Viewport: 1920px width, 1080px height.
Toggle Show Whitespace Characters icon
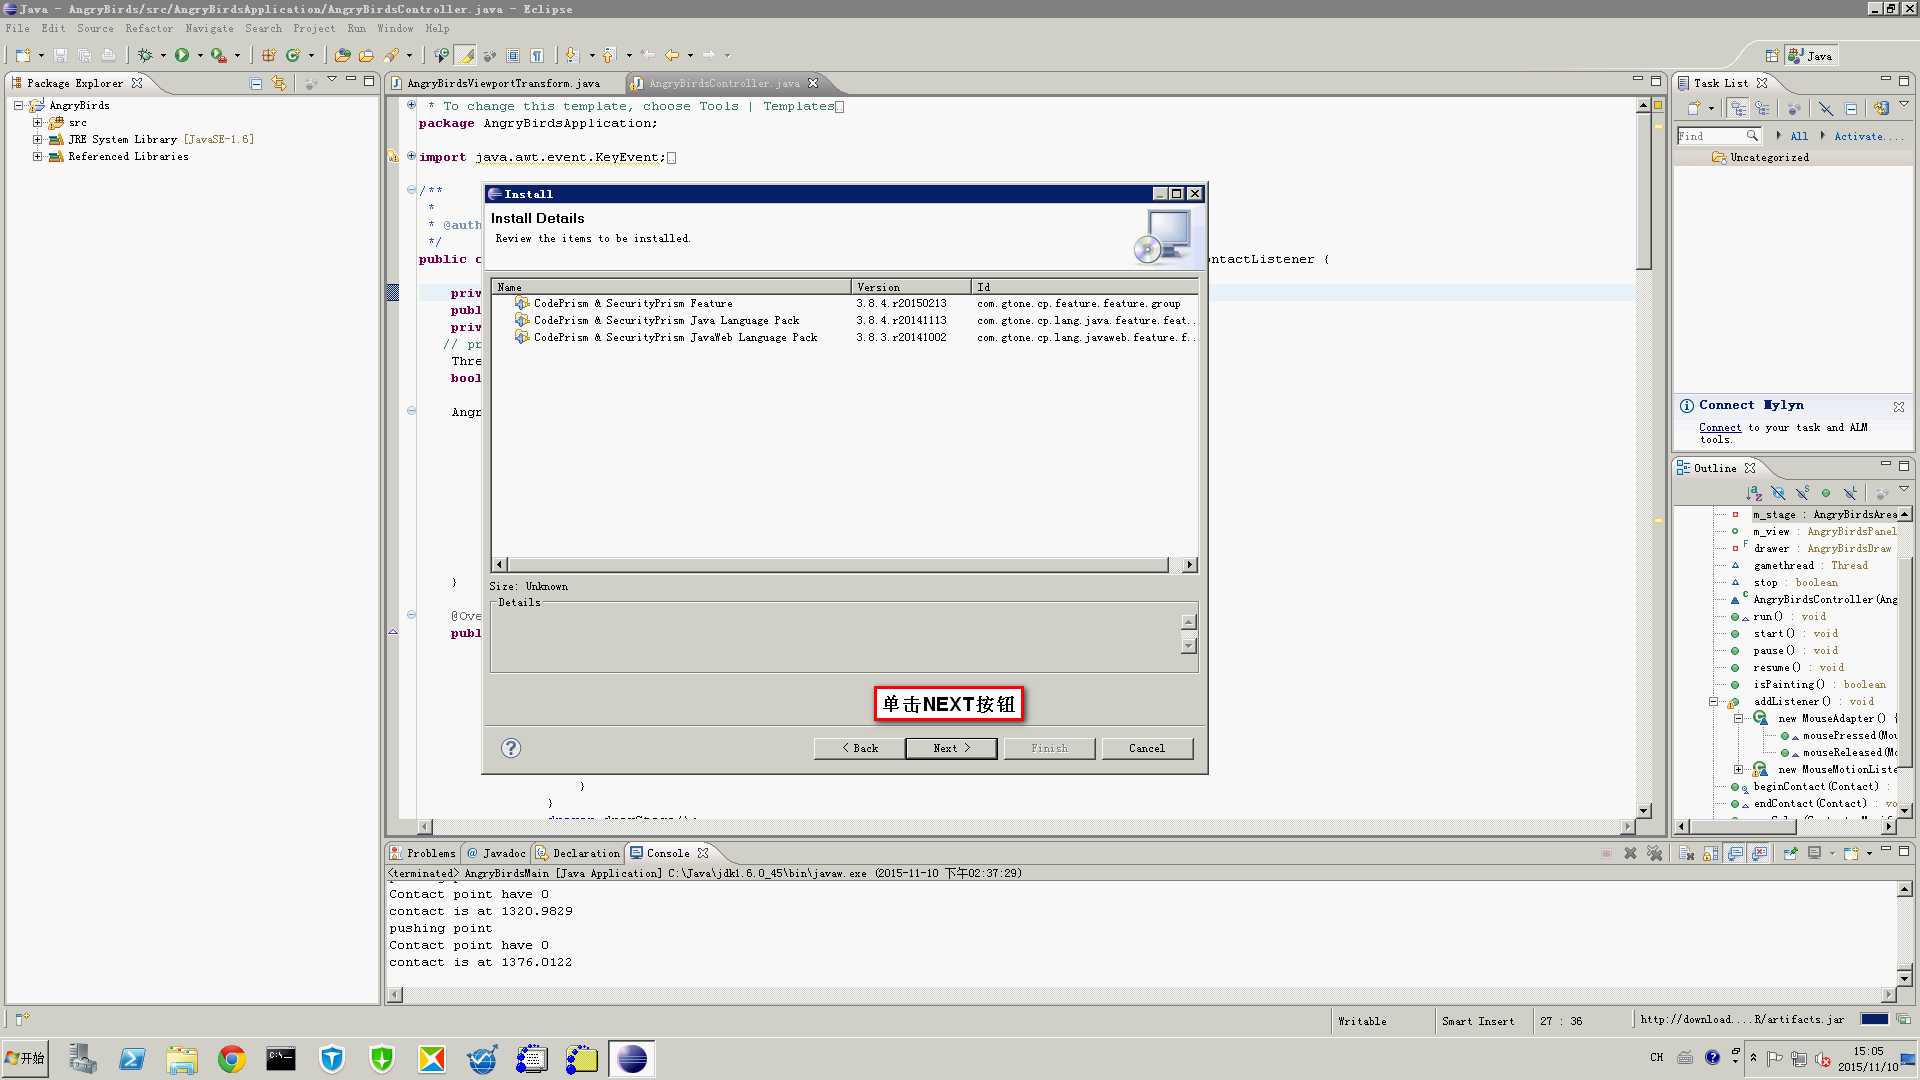pyautogui.click(x=537, y=55)
